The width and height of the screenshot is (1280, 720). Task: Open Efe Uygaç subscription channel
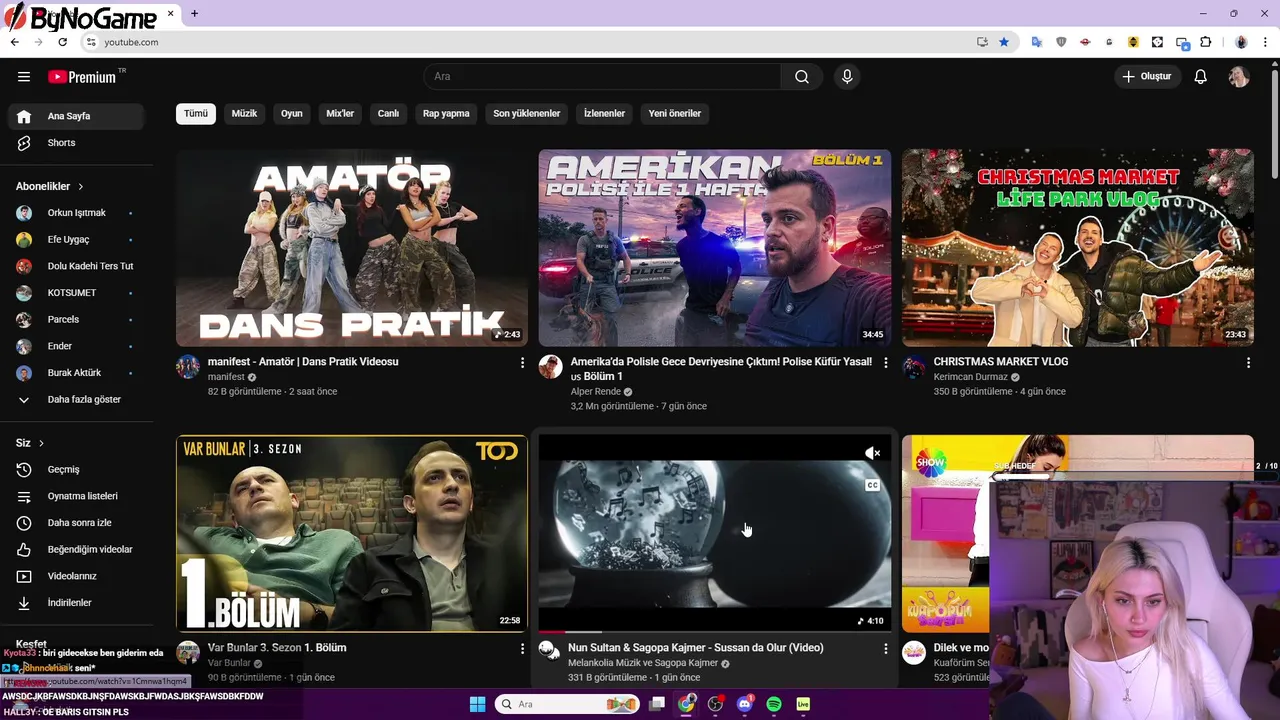coord(76,240)
